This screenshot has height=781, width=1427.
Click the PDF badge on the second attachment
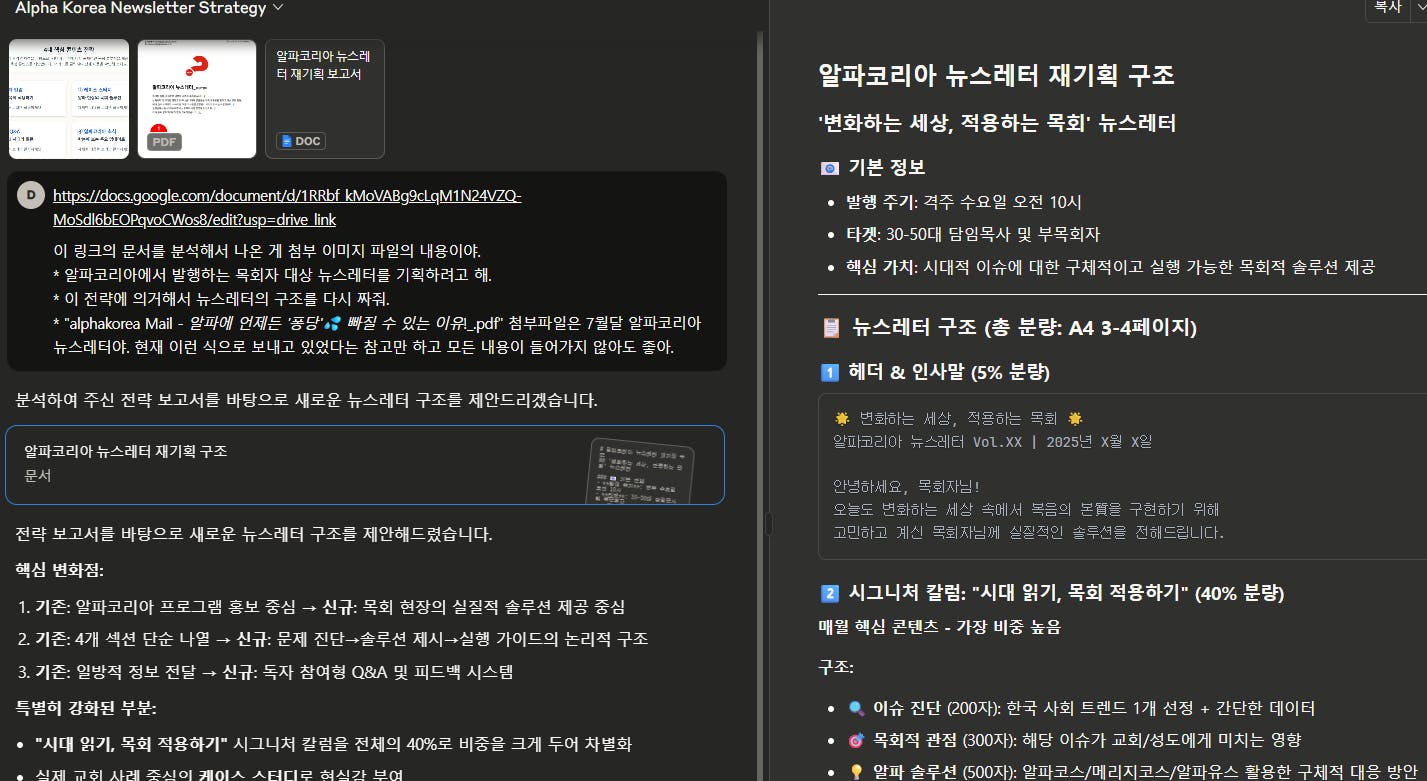coord(165,141)
